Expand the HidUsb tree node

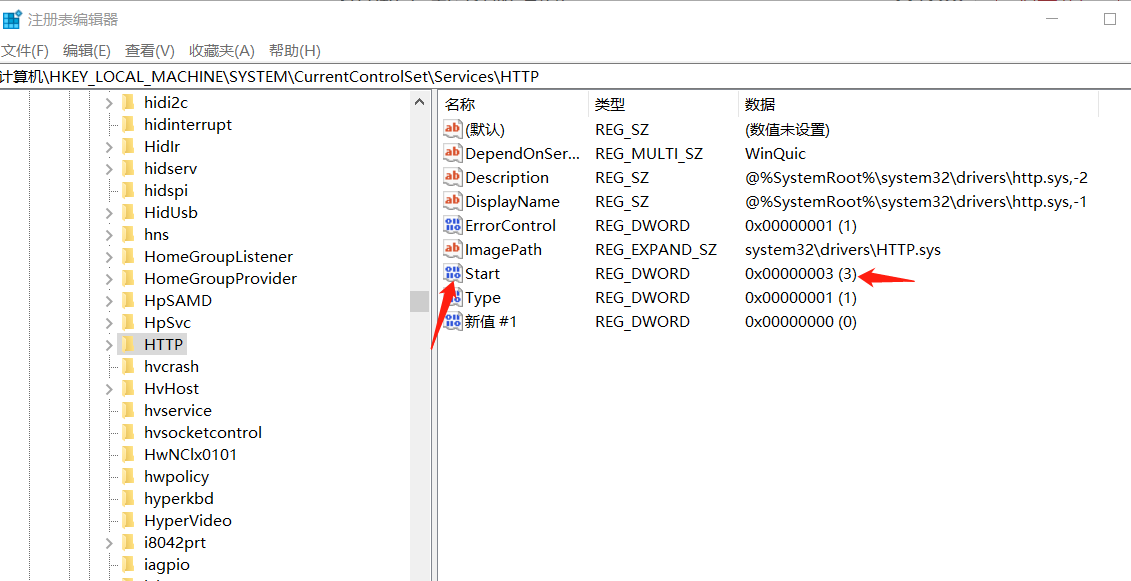click(109, 213)
